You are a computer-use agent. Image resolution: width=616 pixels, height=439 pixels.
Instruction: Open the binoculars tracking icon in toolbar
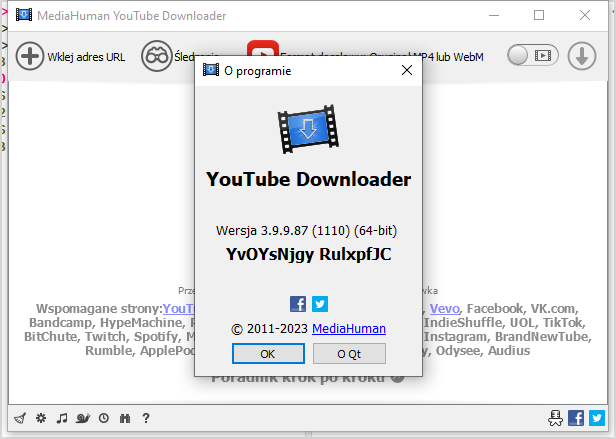coord(157,56)
